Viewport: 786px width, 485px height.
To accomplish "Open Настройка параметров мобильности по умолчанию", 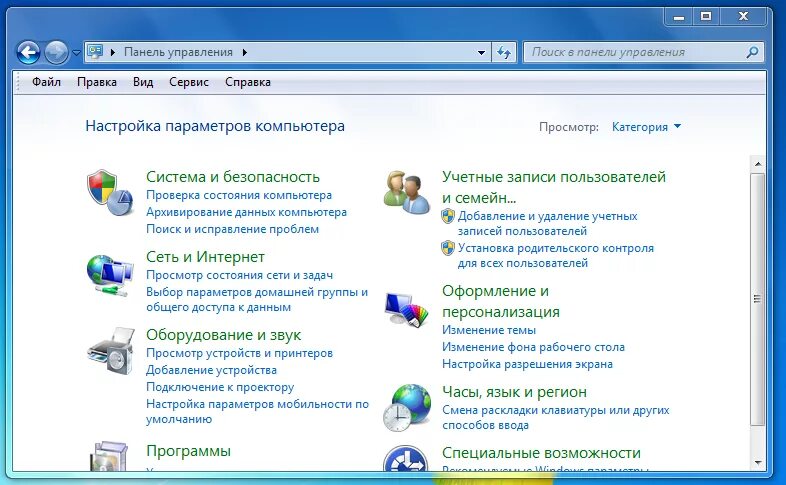I will pos(257,411).
